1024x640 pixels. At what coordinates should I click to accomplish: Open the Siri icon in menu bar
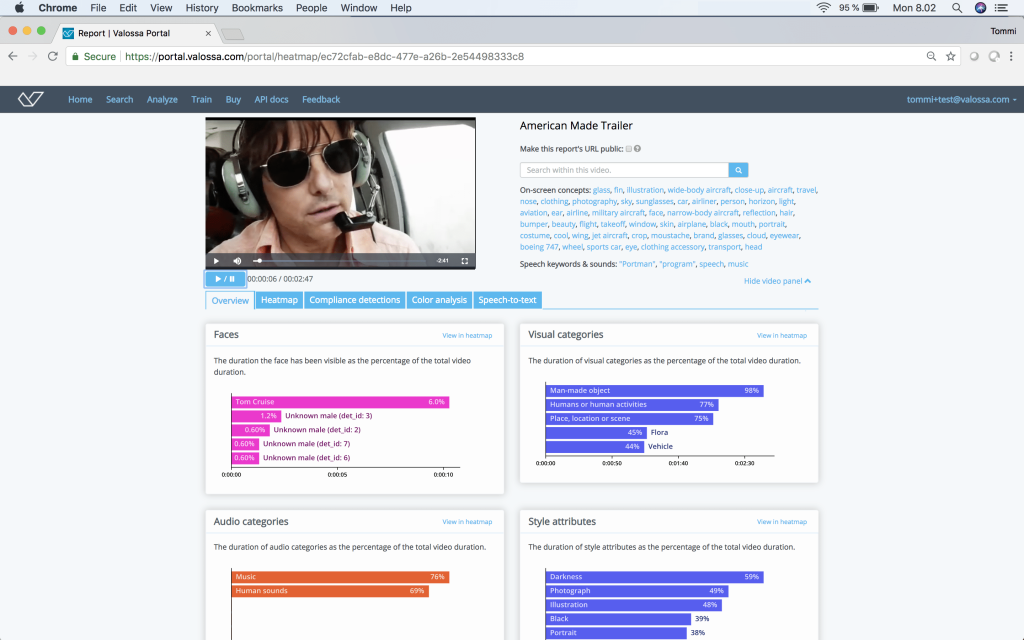pyautogui.click(x=980, y=8)
